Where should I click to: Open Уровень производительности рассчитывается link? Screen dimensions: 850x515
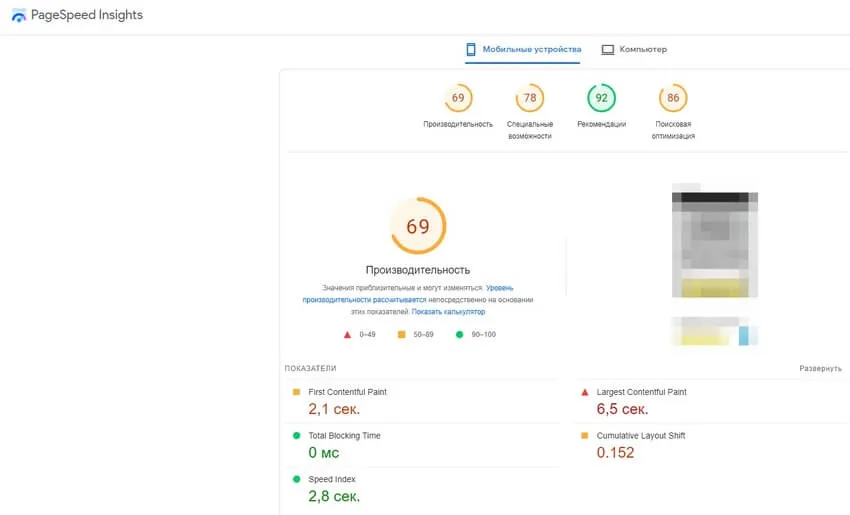[364, 299]
